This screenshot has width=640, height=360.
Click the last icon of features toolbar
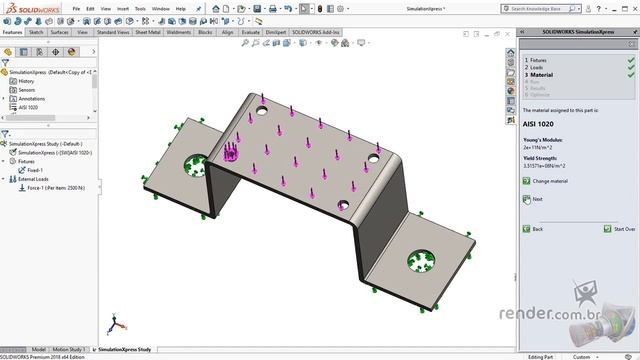coord(258,21)
